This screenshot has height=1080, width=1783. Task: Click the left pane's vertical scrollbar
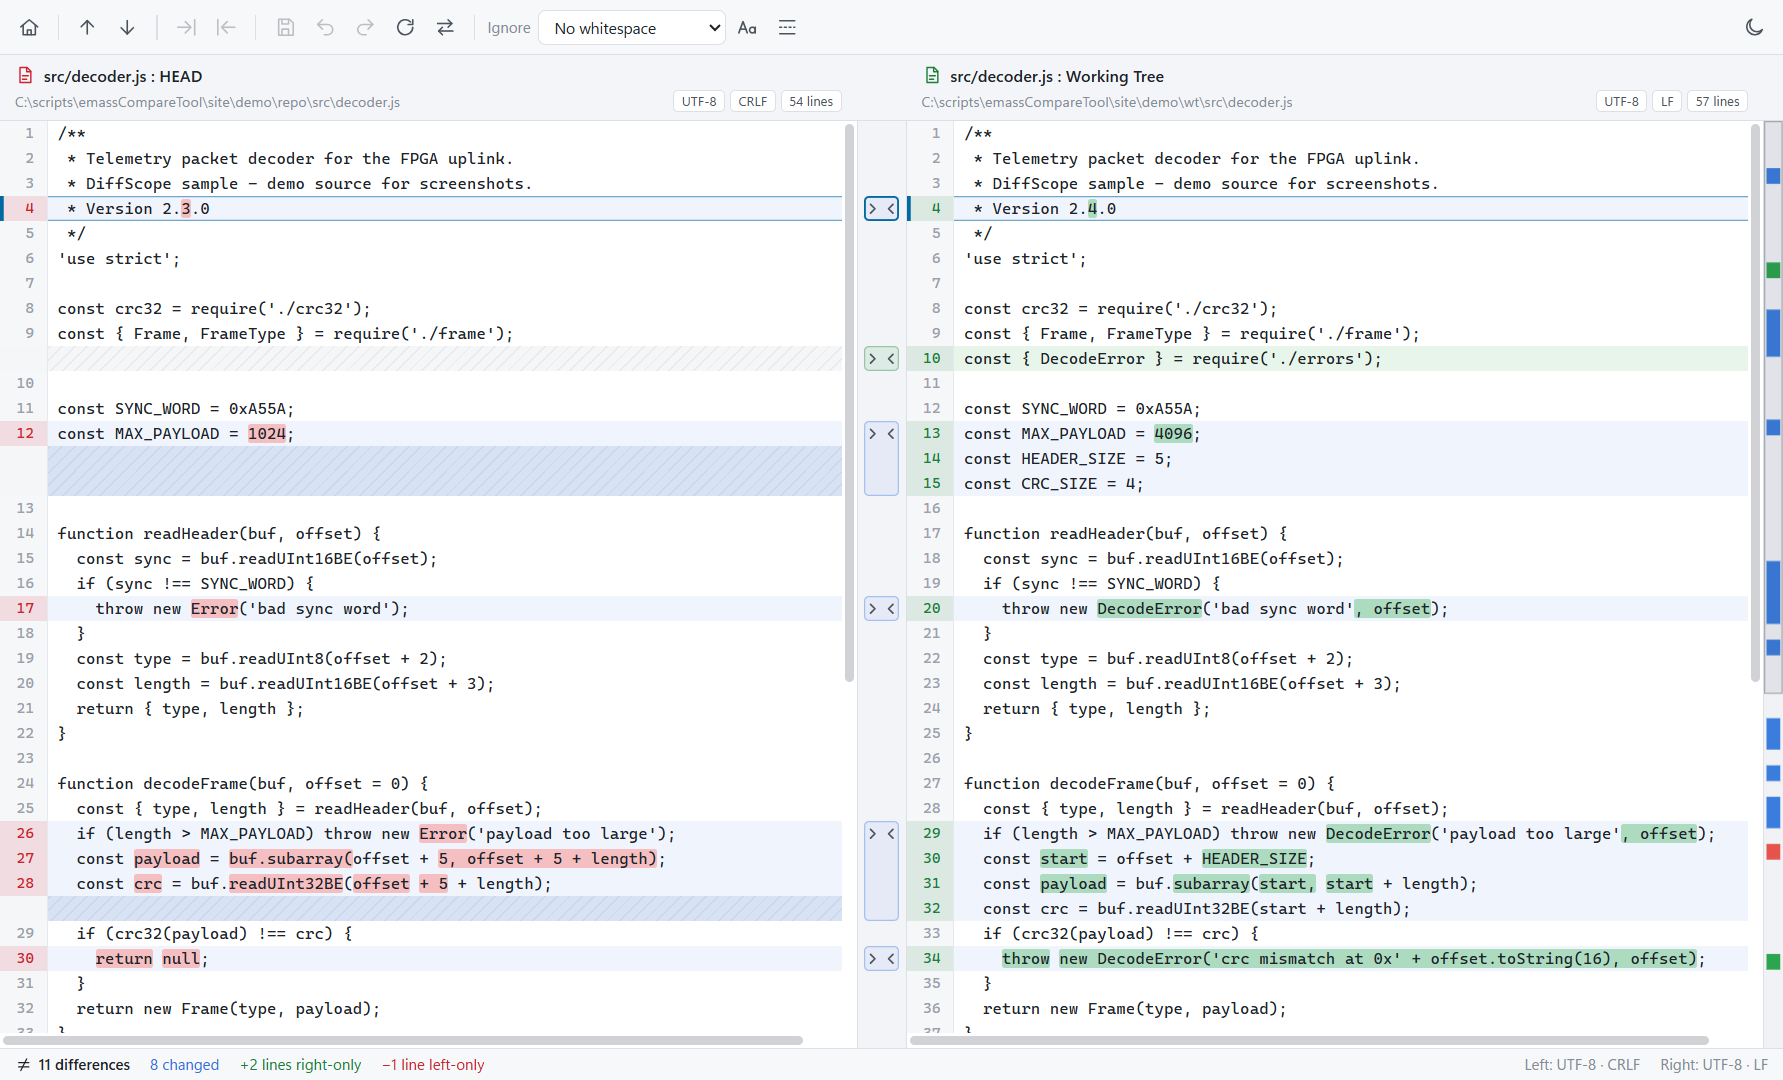(849, 402)
